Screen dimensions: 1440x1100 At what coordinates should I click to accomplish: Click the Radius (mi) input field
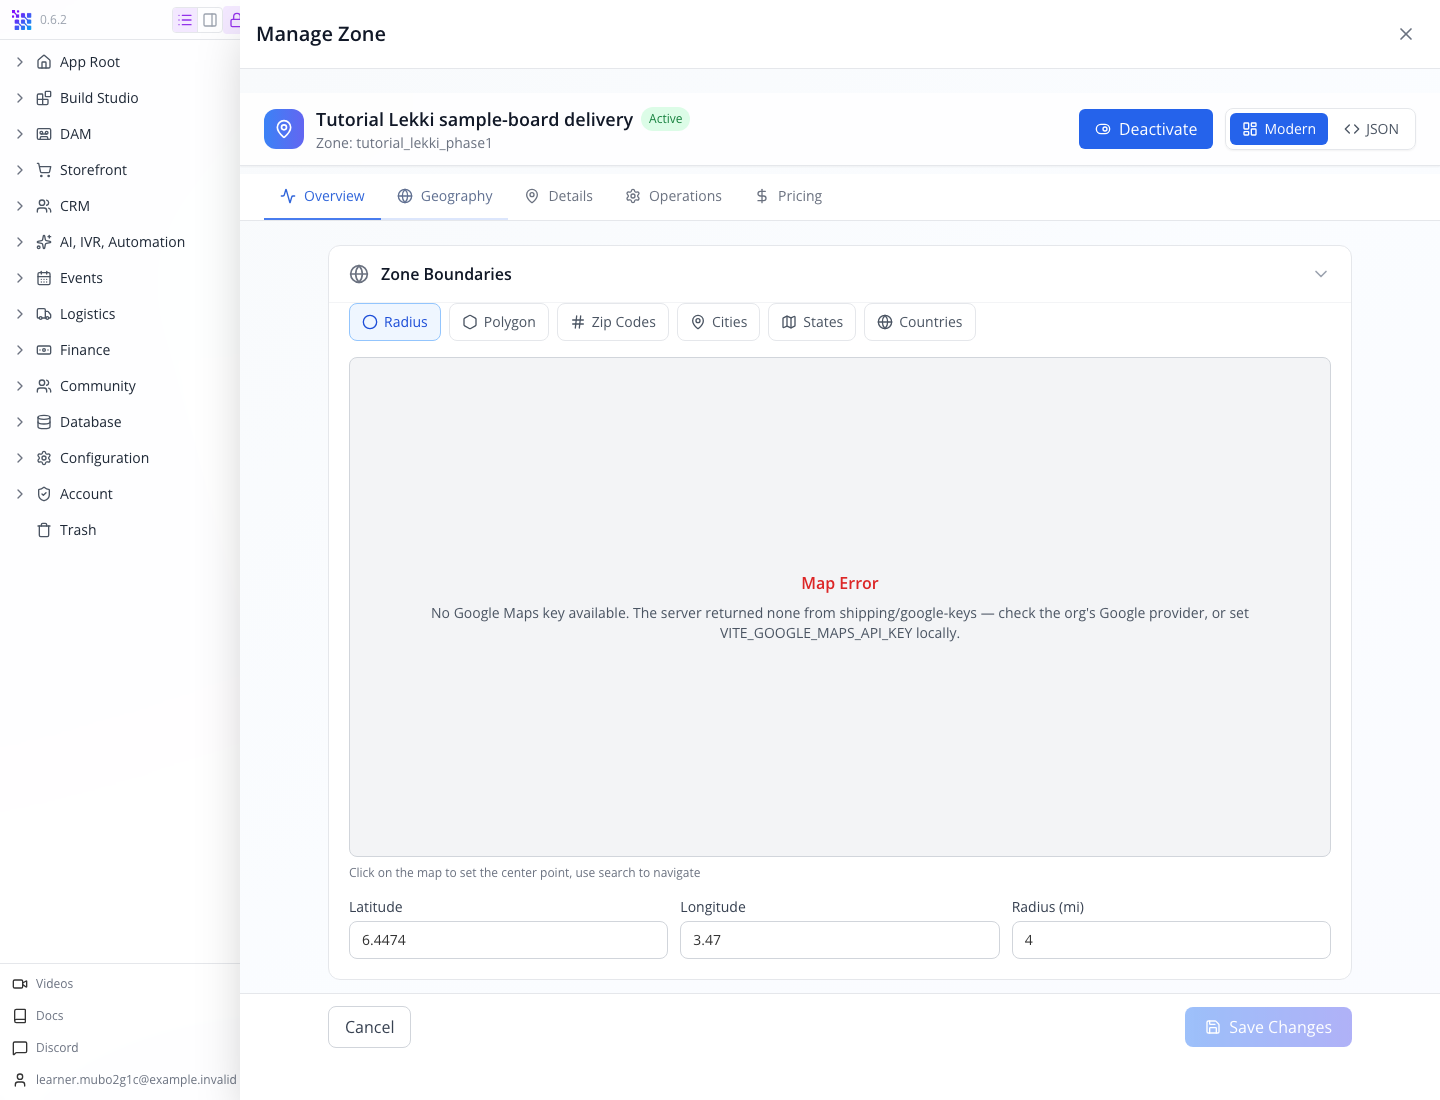point(1171,940)
